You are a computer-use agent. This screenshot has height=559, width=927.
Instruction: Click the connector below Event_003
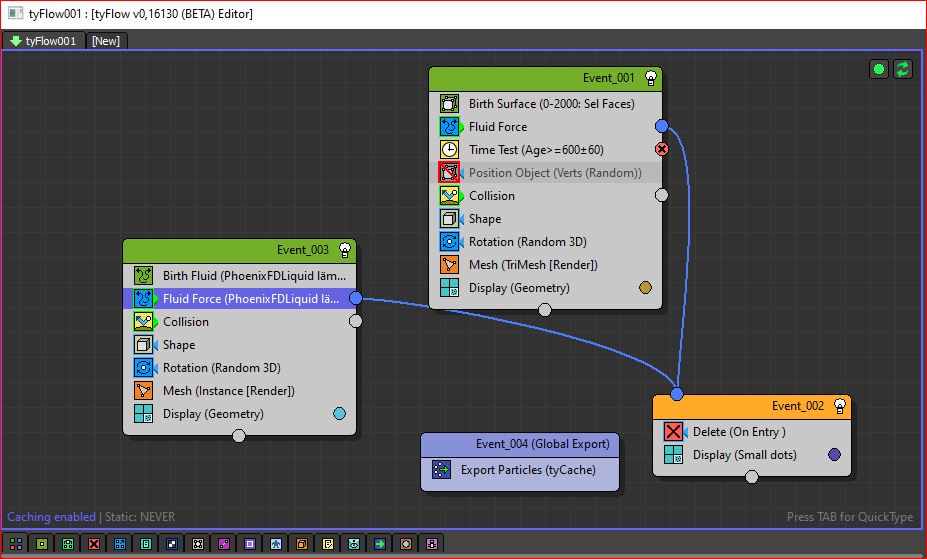(x=238, y=436)
